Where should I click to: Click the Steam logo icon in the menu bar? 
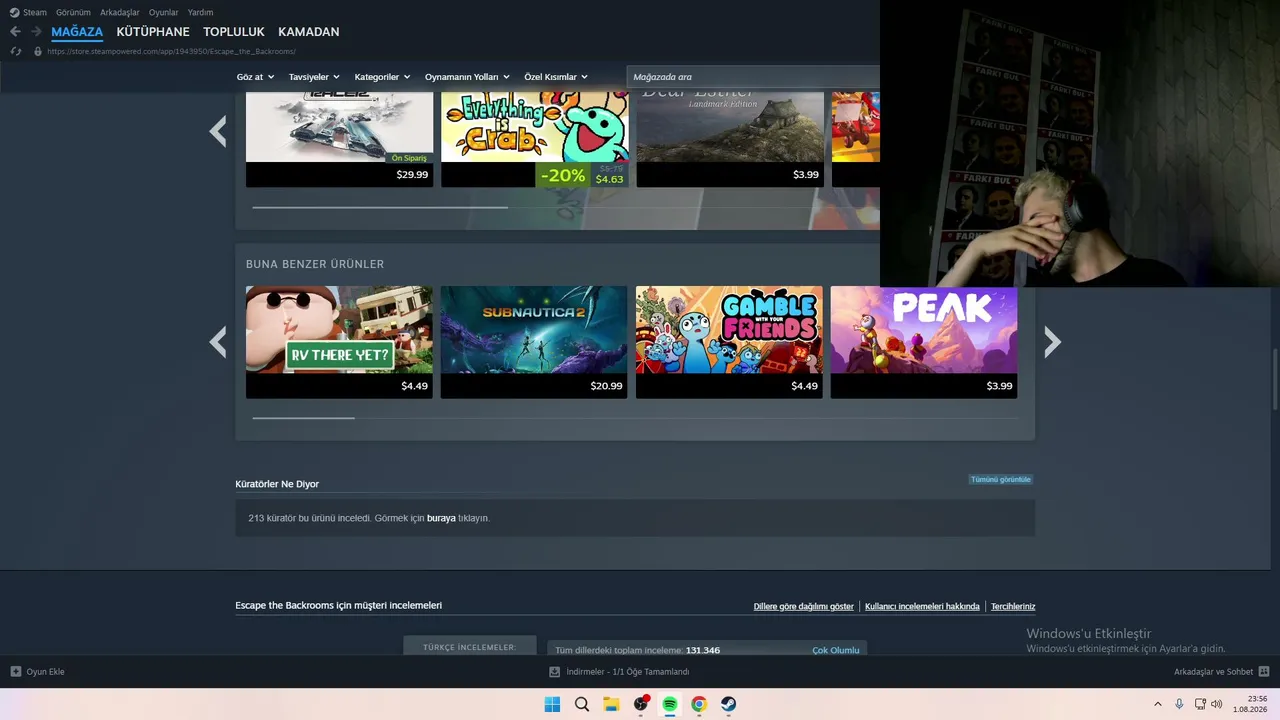14,12
